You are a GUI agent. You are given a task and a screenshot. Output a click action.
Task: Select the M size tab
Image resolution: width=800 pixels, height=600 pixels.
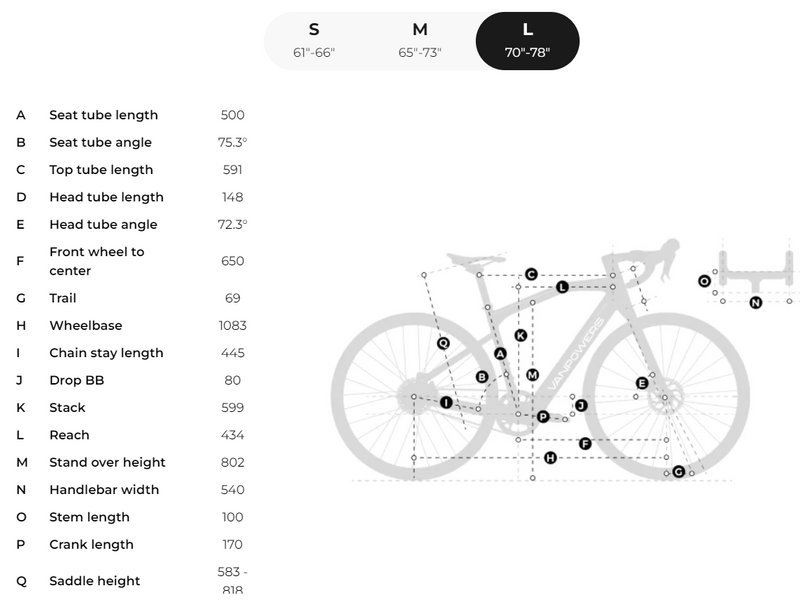coord(420,41)
